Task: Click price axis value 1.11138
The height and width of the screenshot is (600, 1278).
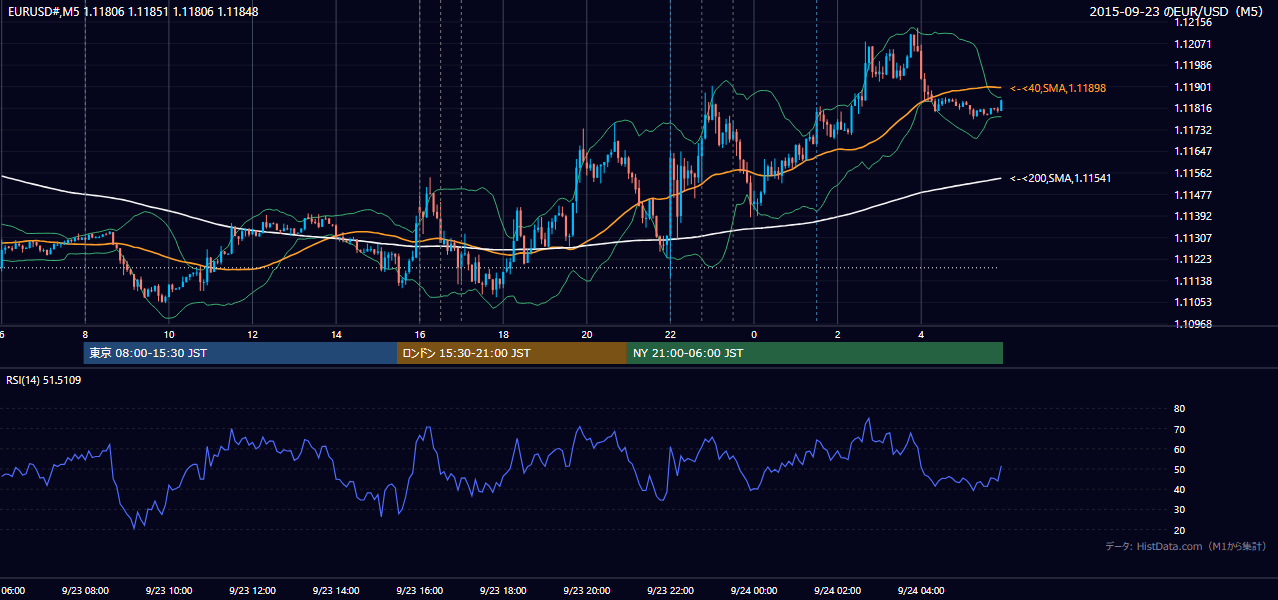Action: coord(1194,281)
